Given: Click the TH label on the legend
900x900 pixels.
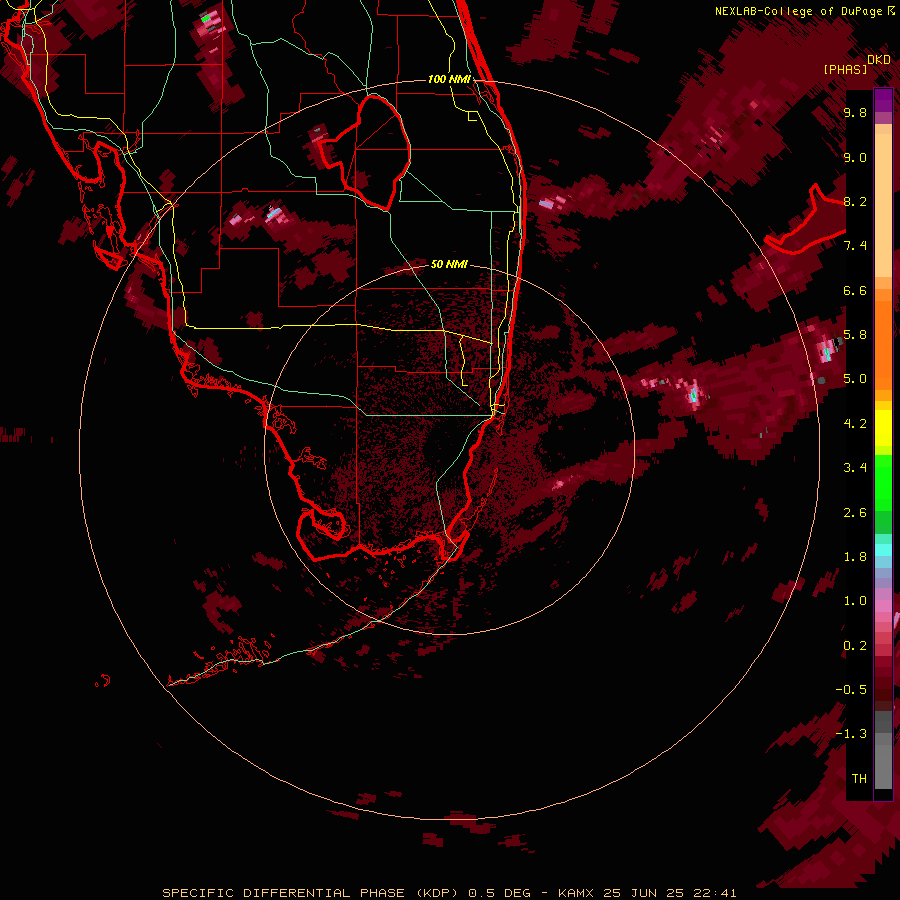Looking at the screenshot, I should coord(859,779).
